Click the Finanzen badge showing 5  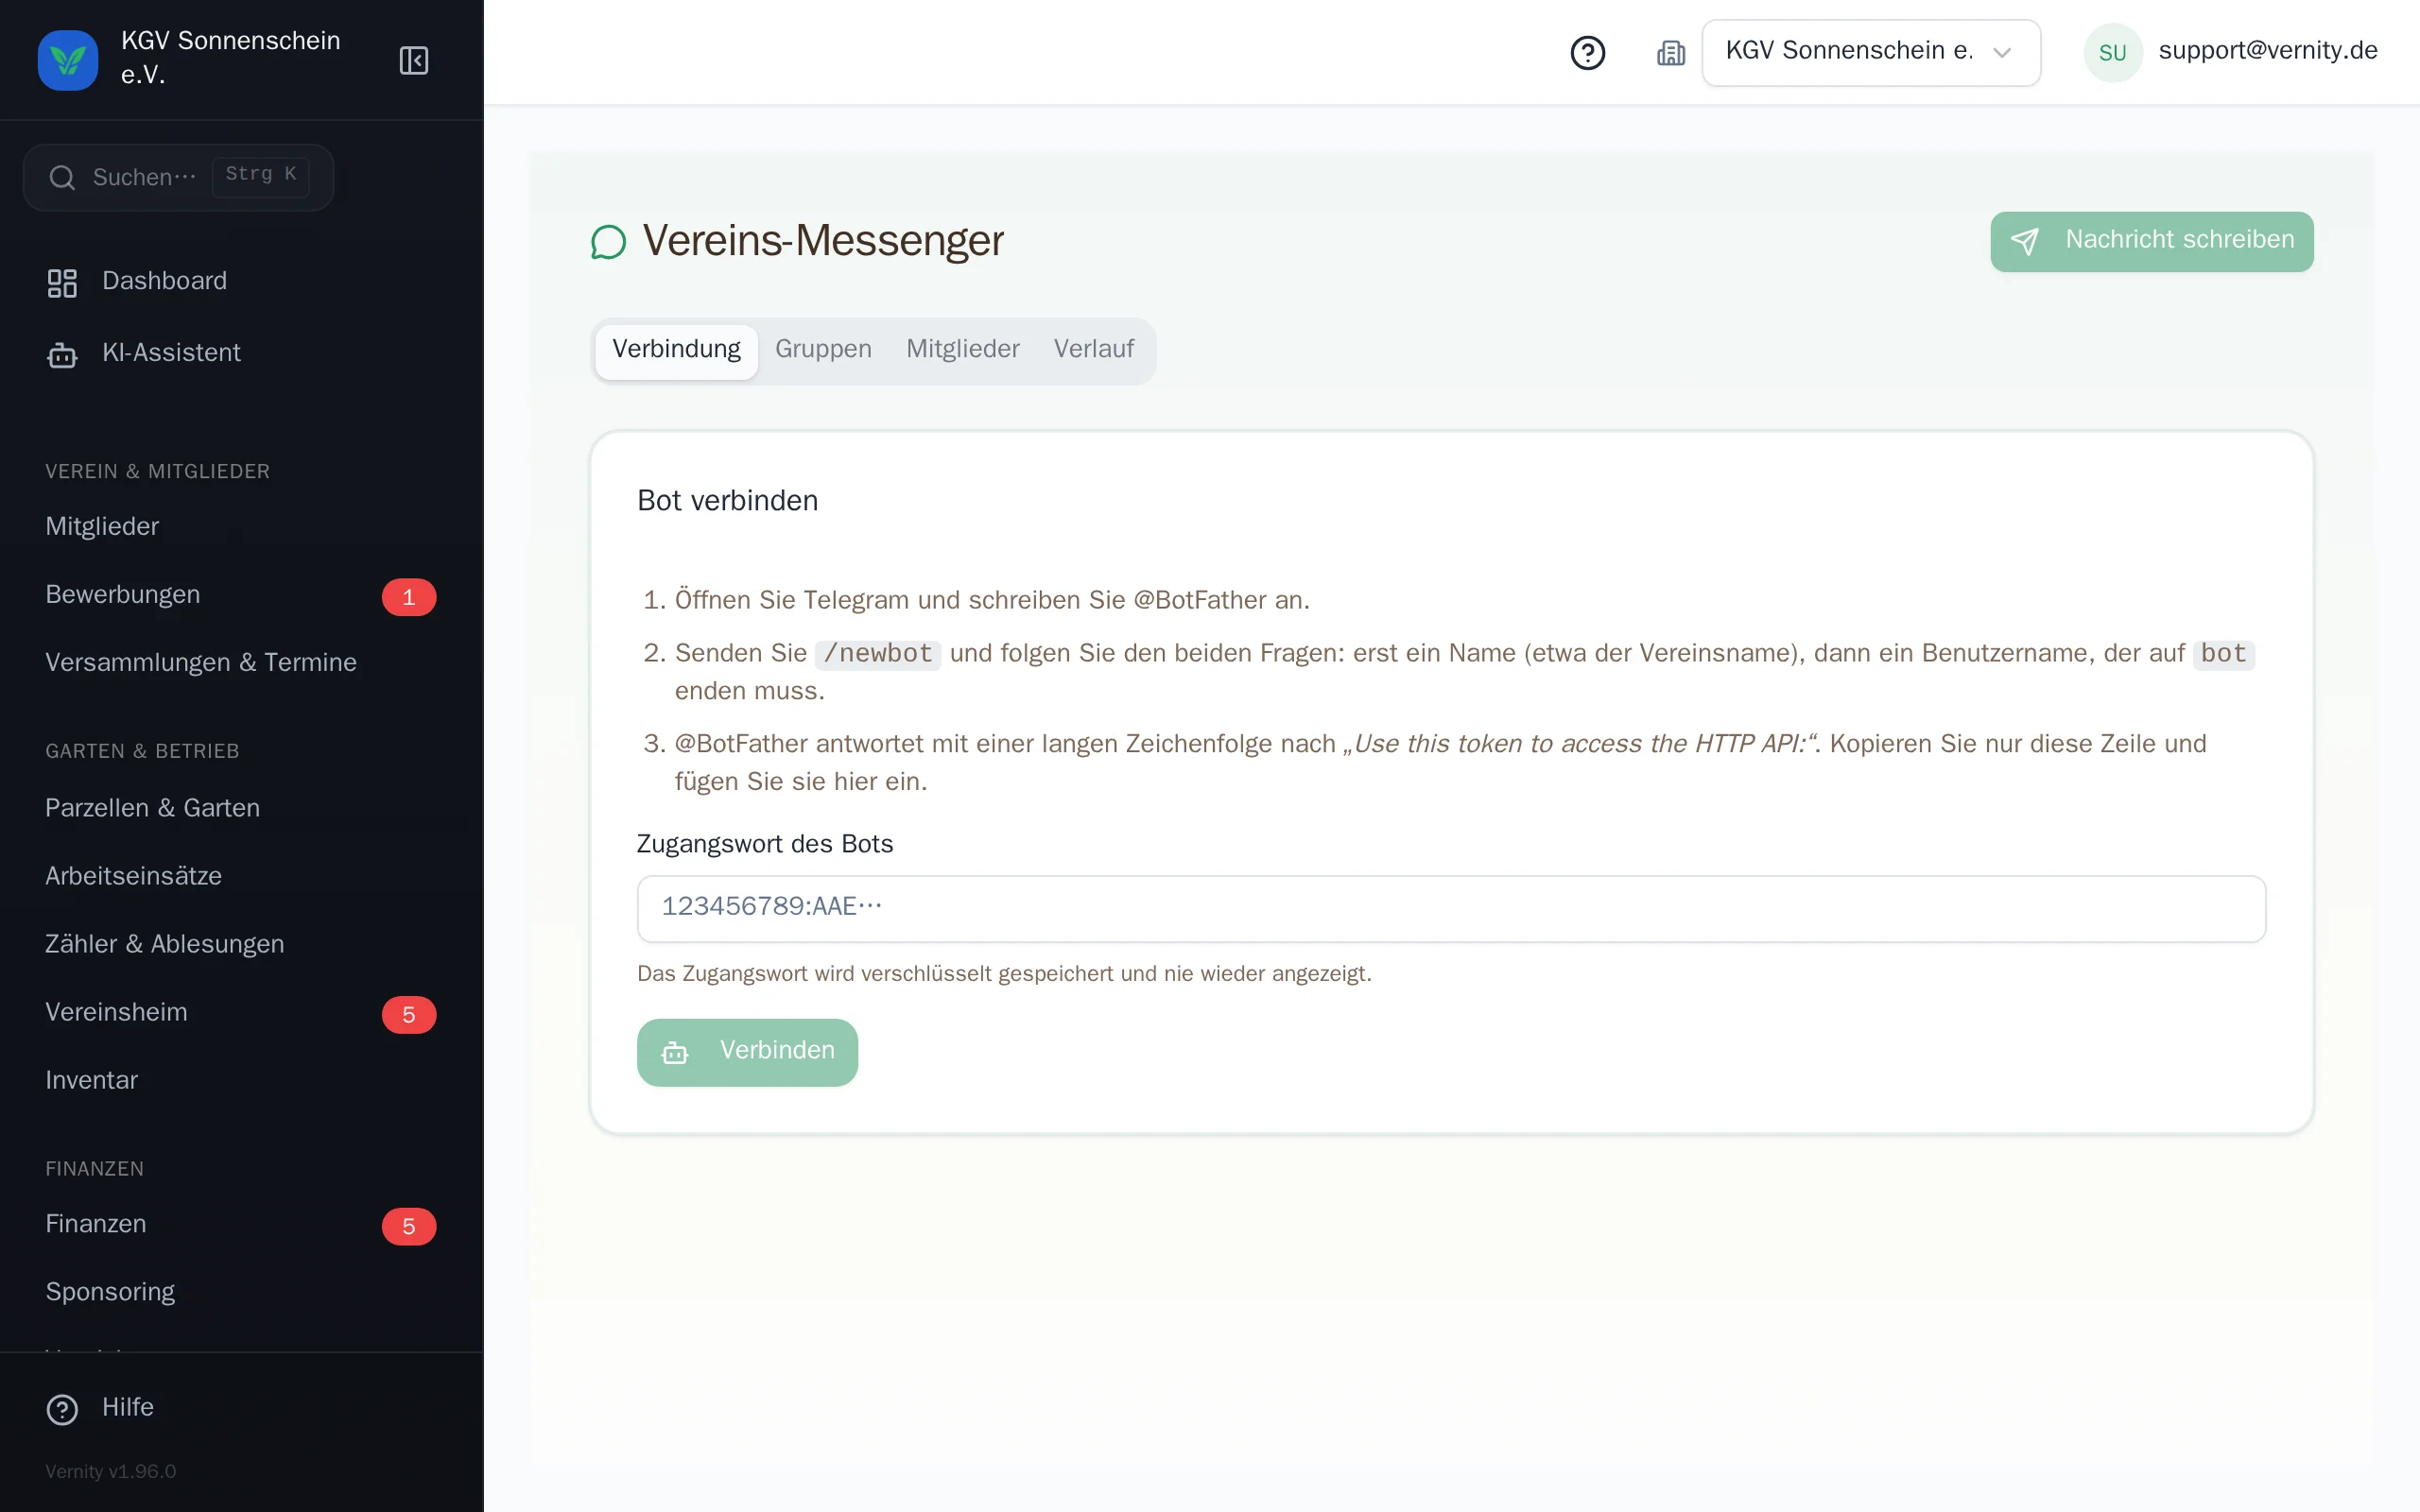408,1227
